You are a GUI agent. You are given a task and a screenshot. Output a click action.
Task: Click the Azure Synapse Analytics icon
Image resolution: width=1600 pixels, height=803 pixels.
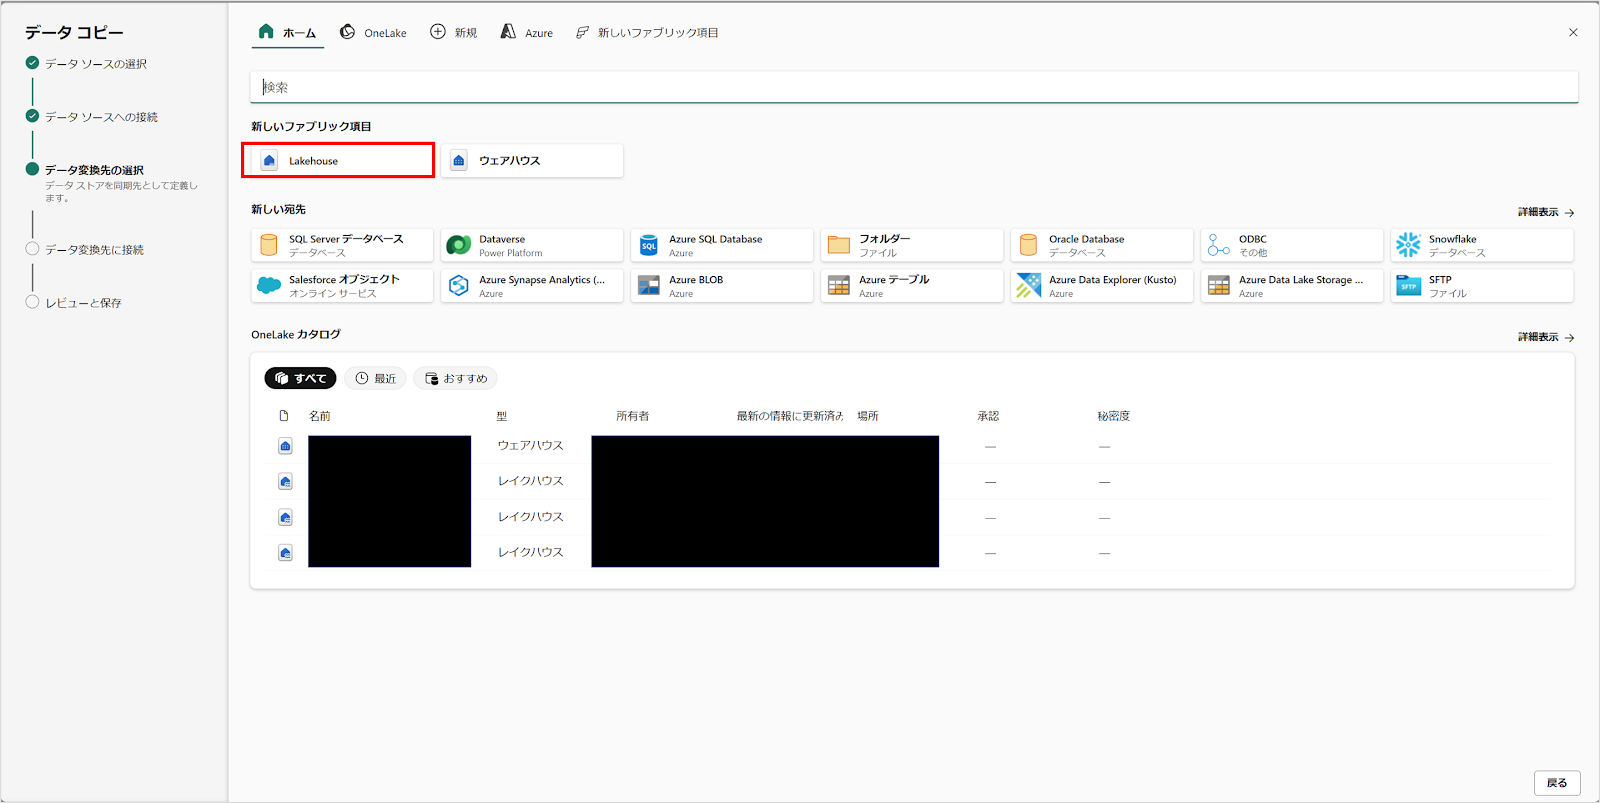(459, 286)
